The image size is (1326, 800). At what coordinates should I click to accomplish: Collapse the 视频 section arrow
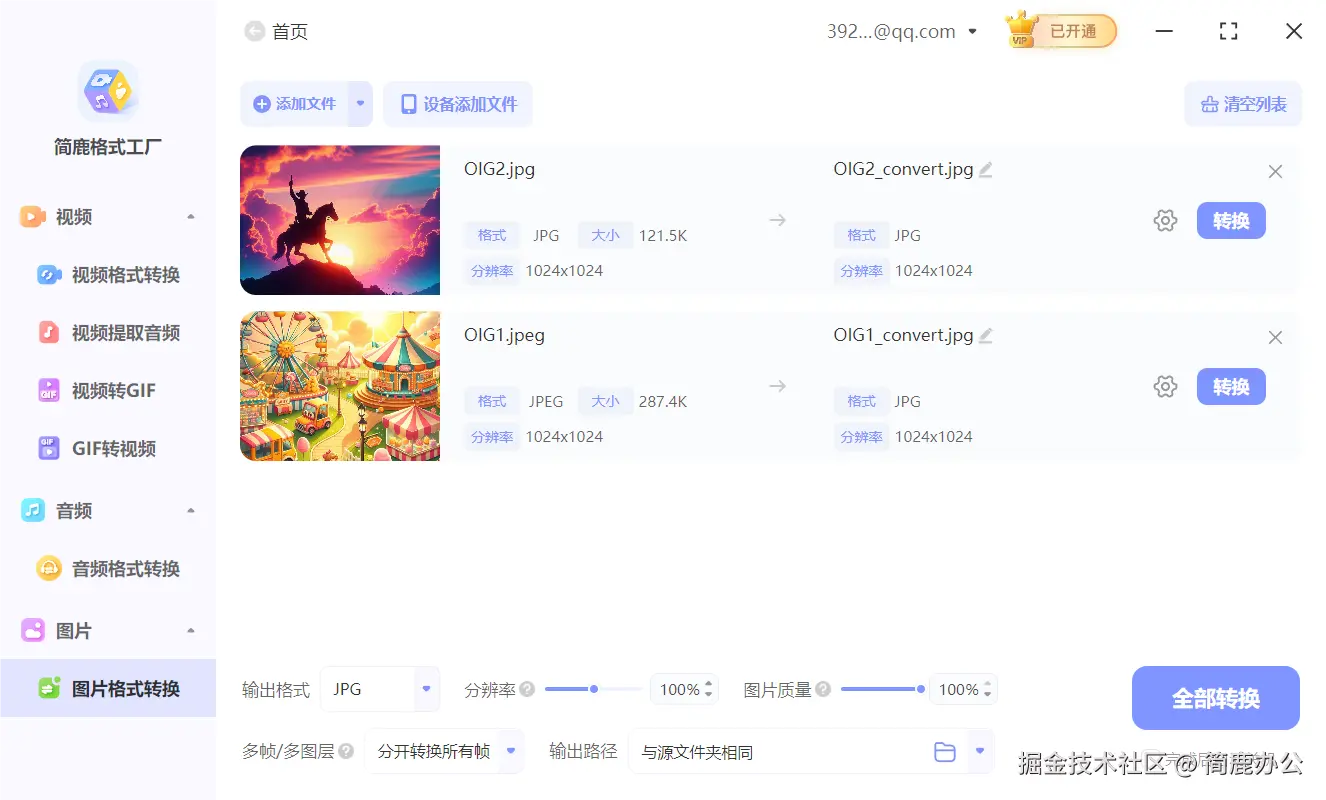pyautogui.click(x=191, y=217)
